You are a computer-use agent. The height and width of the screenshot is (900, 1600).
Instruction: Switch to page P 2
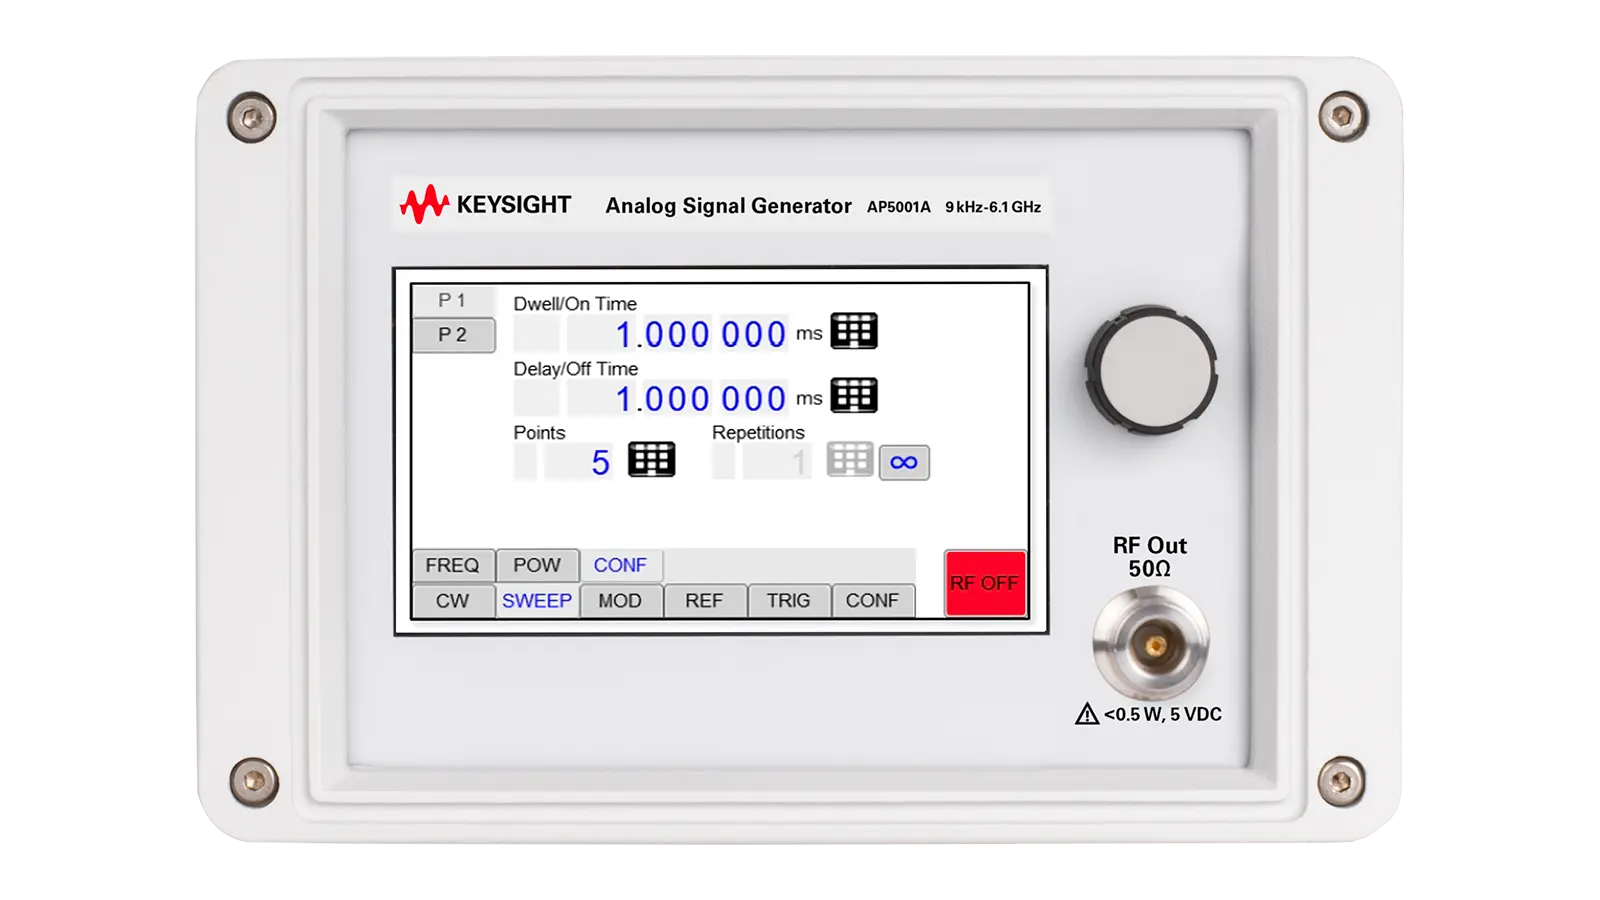453,335
